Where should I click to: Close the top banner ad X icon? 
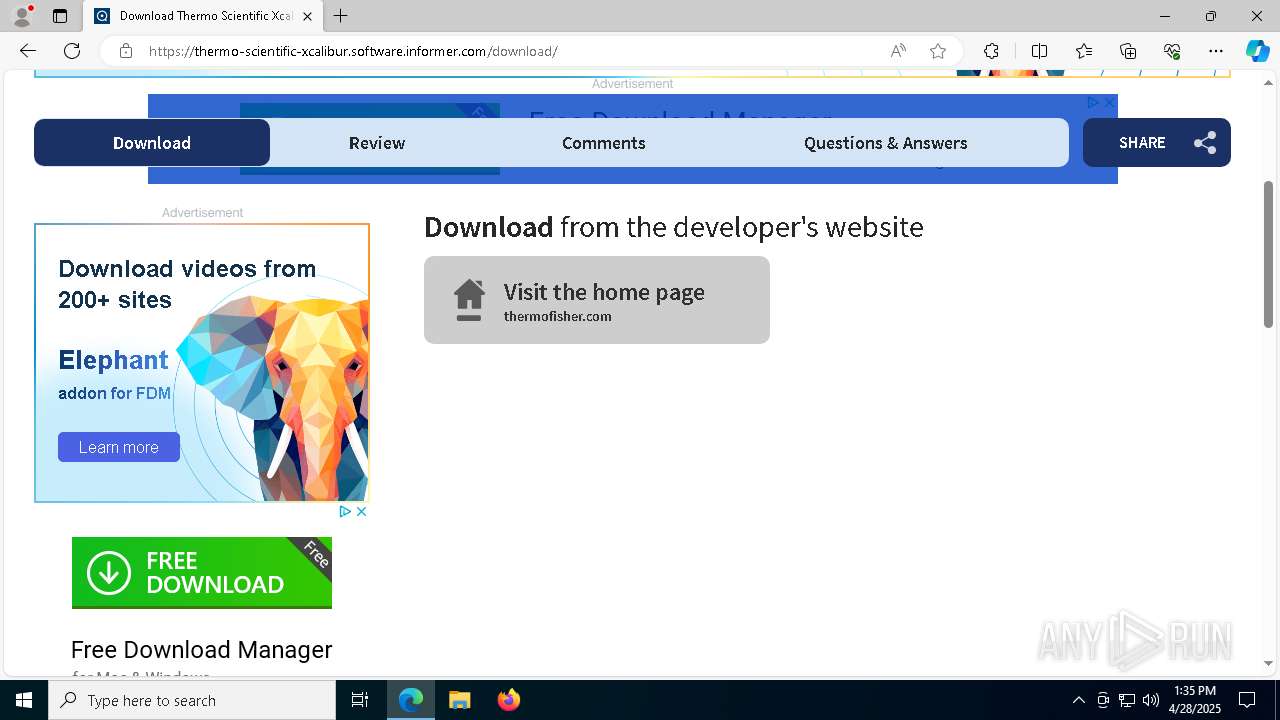point(1109,102)
